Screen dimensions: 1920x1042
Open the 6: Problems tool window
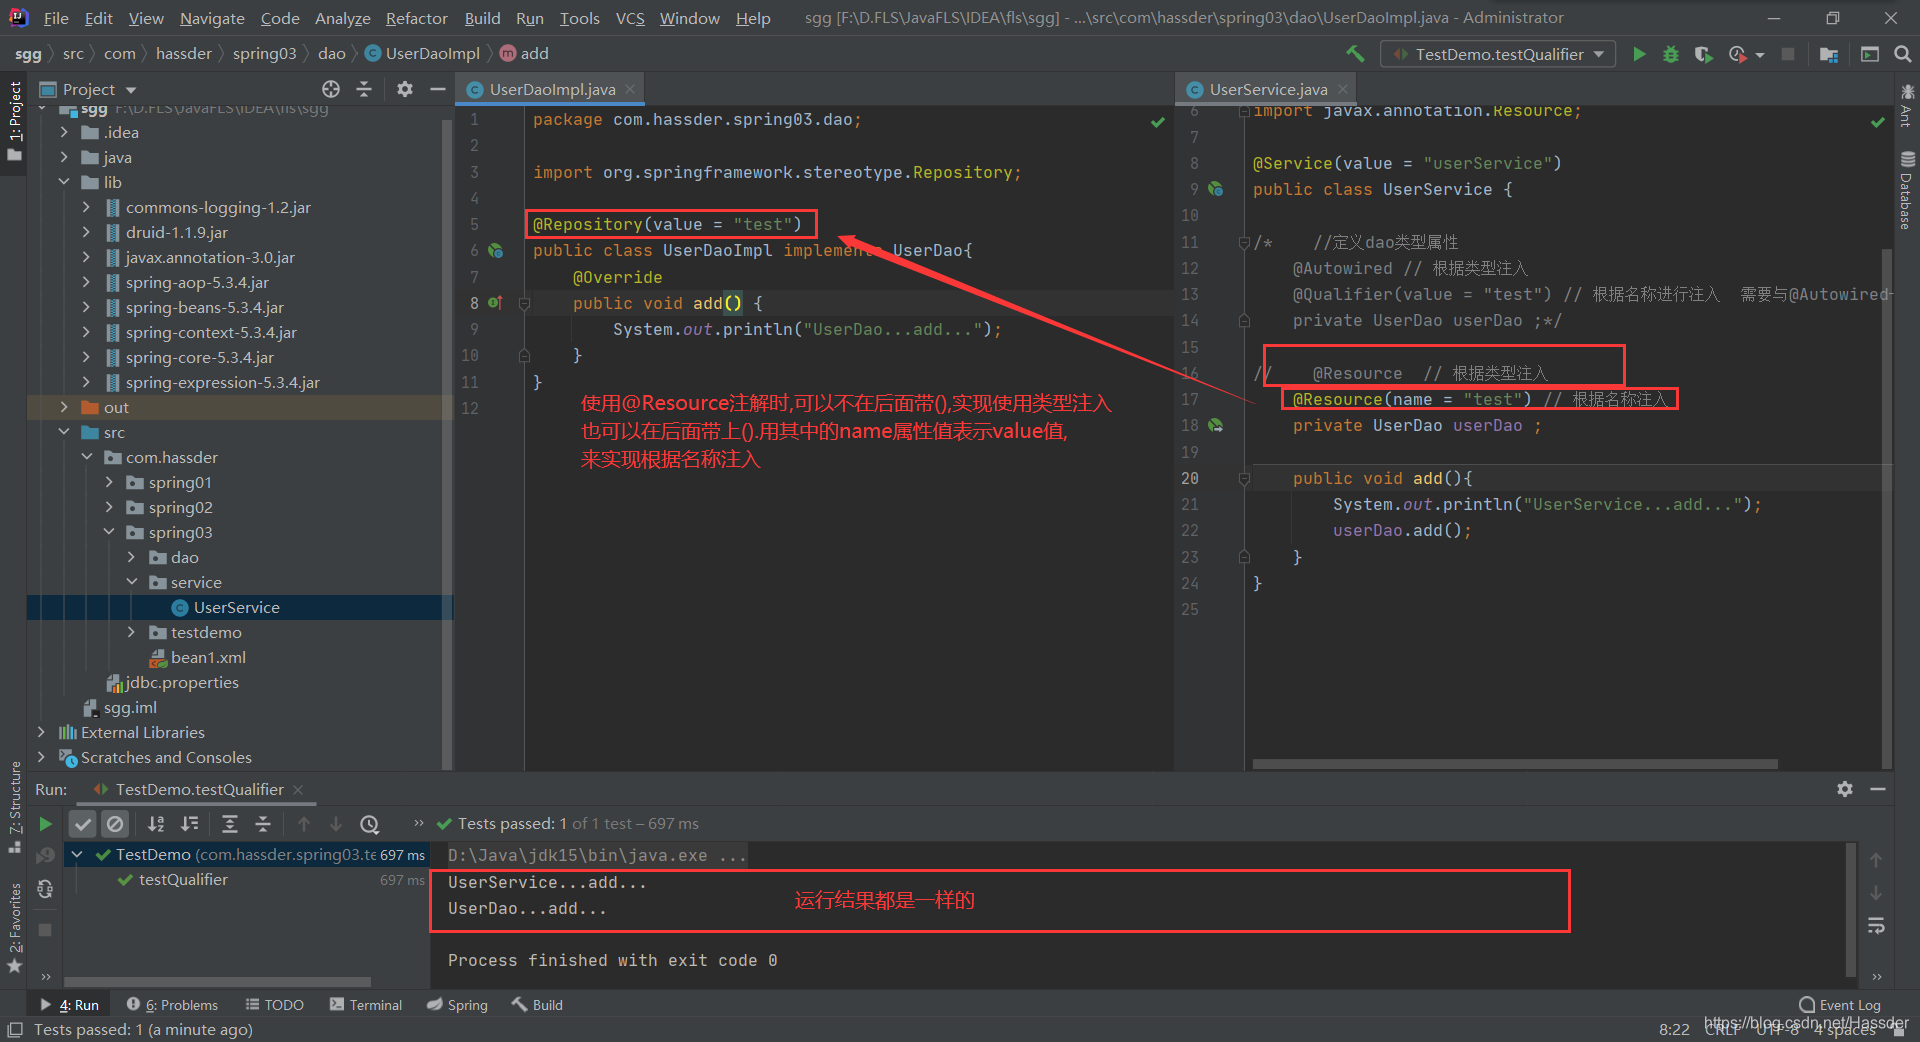pyautogui.click(x=172, y=1005)
